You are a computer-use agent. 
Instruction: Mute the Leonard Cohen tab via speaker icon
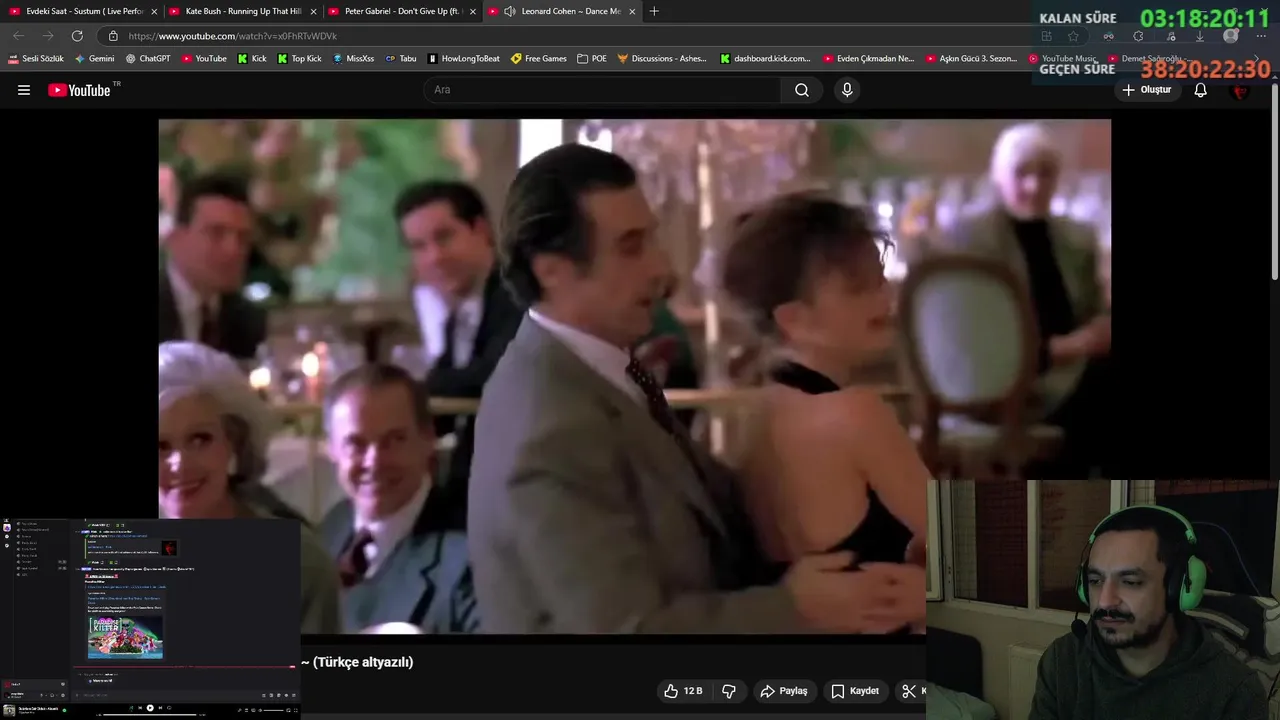click(x=510, y=11)
